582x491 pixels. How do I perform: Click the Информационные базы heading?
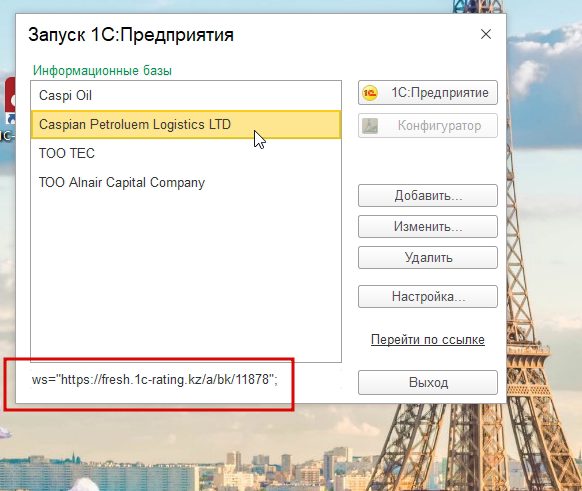pos(102,71)
